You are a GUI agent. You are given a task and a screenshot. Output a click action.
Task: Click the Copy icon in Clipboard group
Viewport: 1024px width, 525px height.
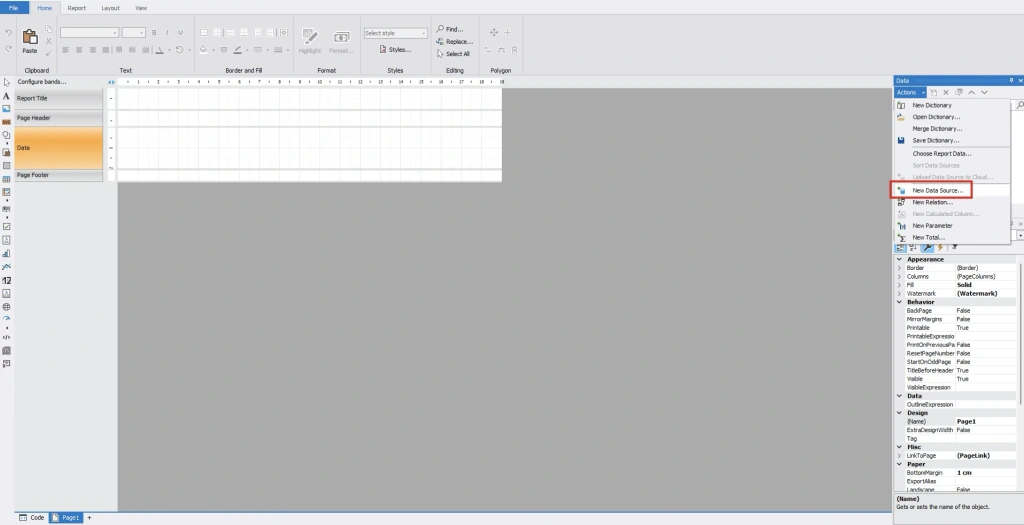click(x=48, y=29)
